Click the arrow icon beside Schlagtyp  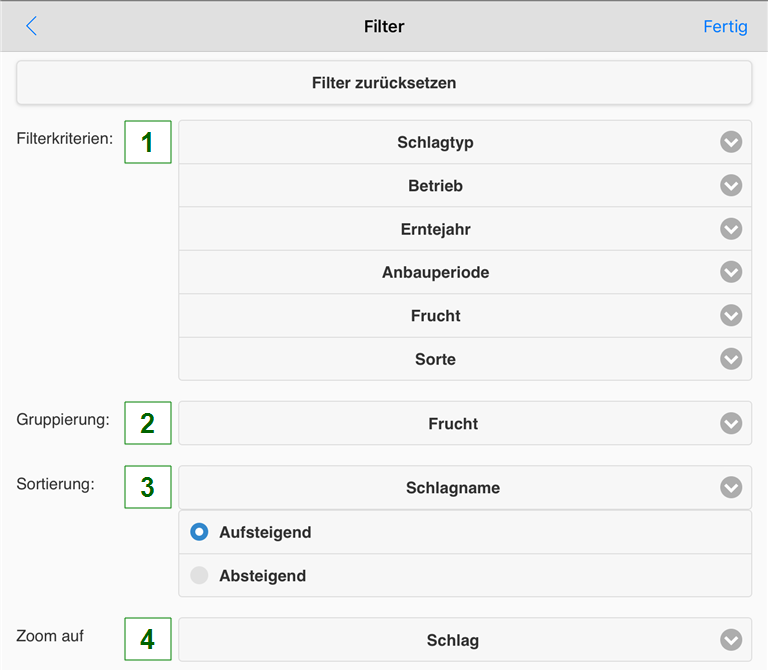click(731, 142)
